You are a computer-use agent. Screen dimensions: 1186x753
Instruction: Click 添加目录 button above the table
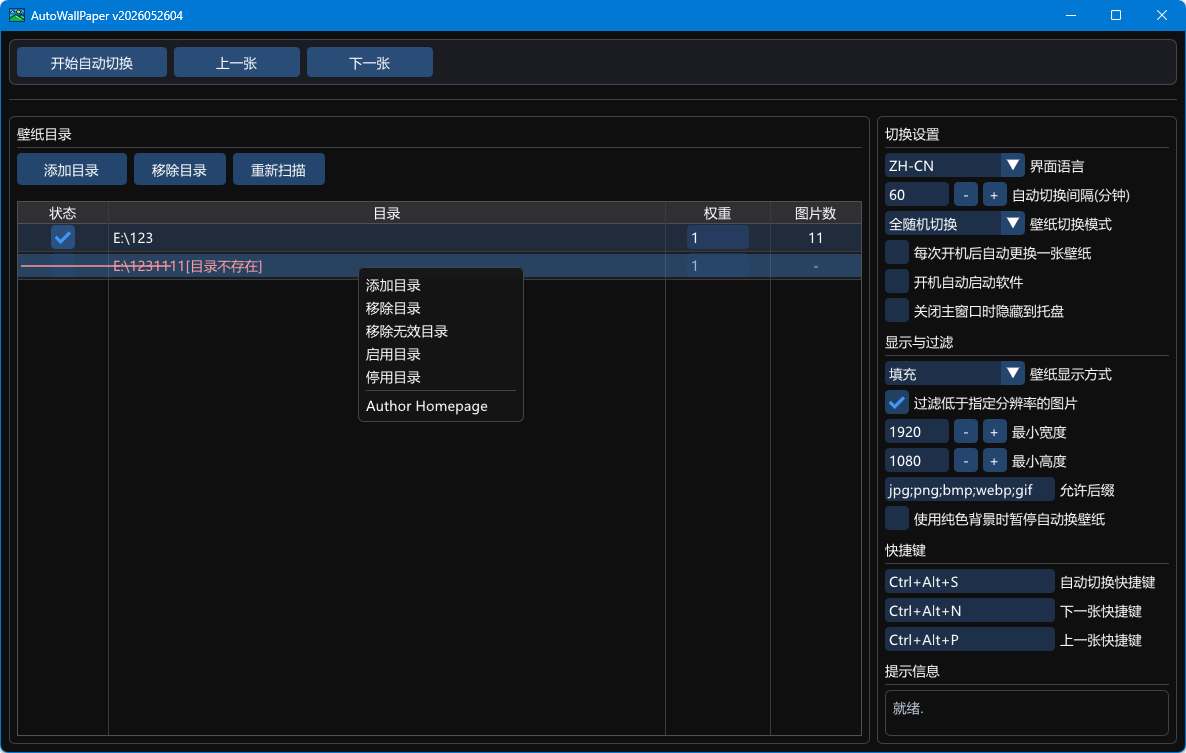click(72, 169)
